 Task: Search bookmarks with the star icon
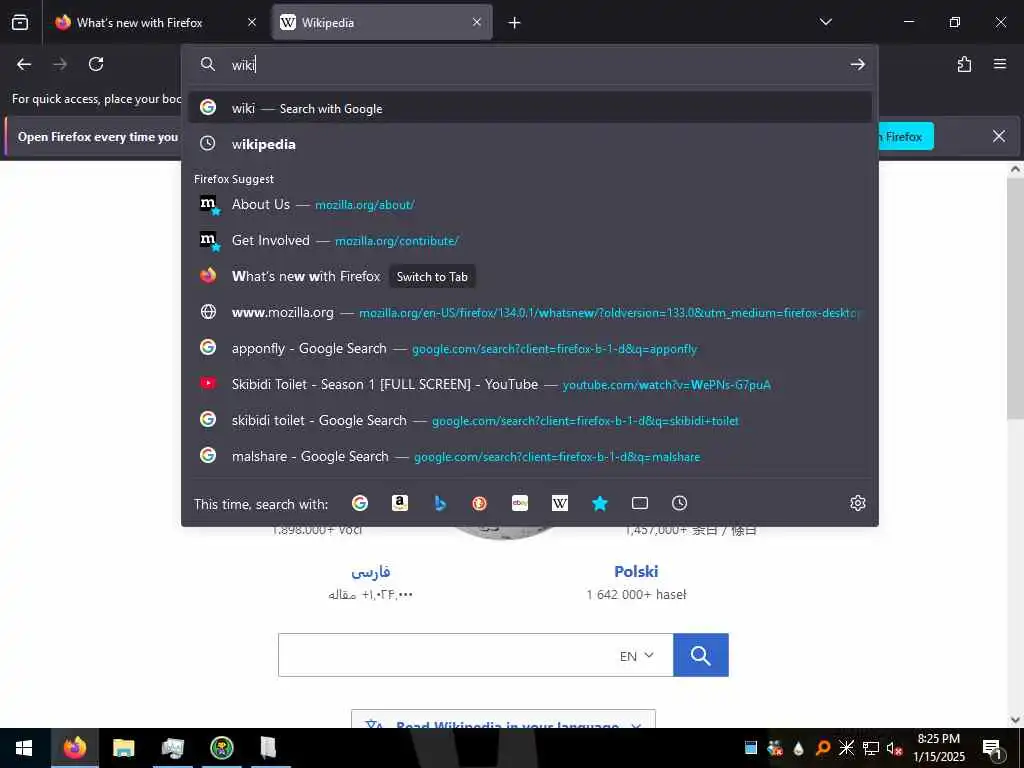coord(600,503)
